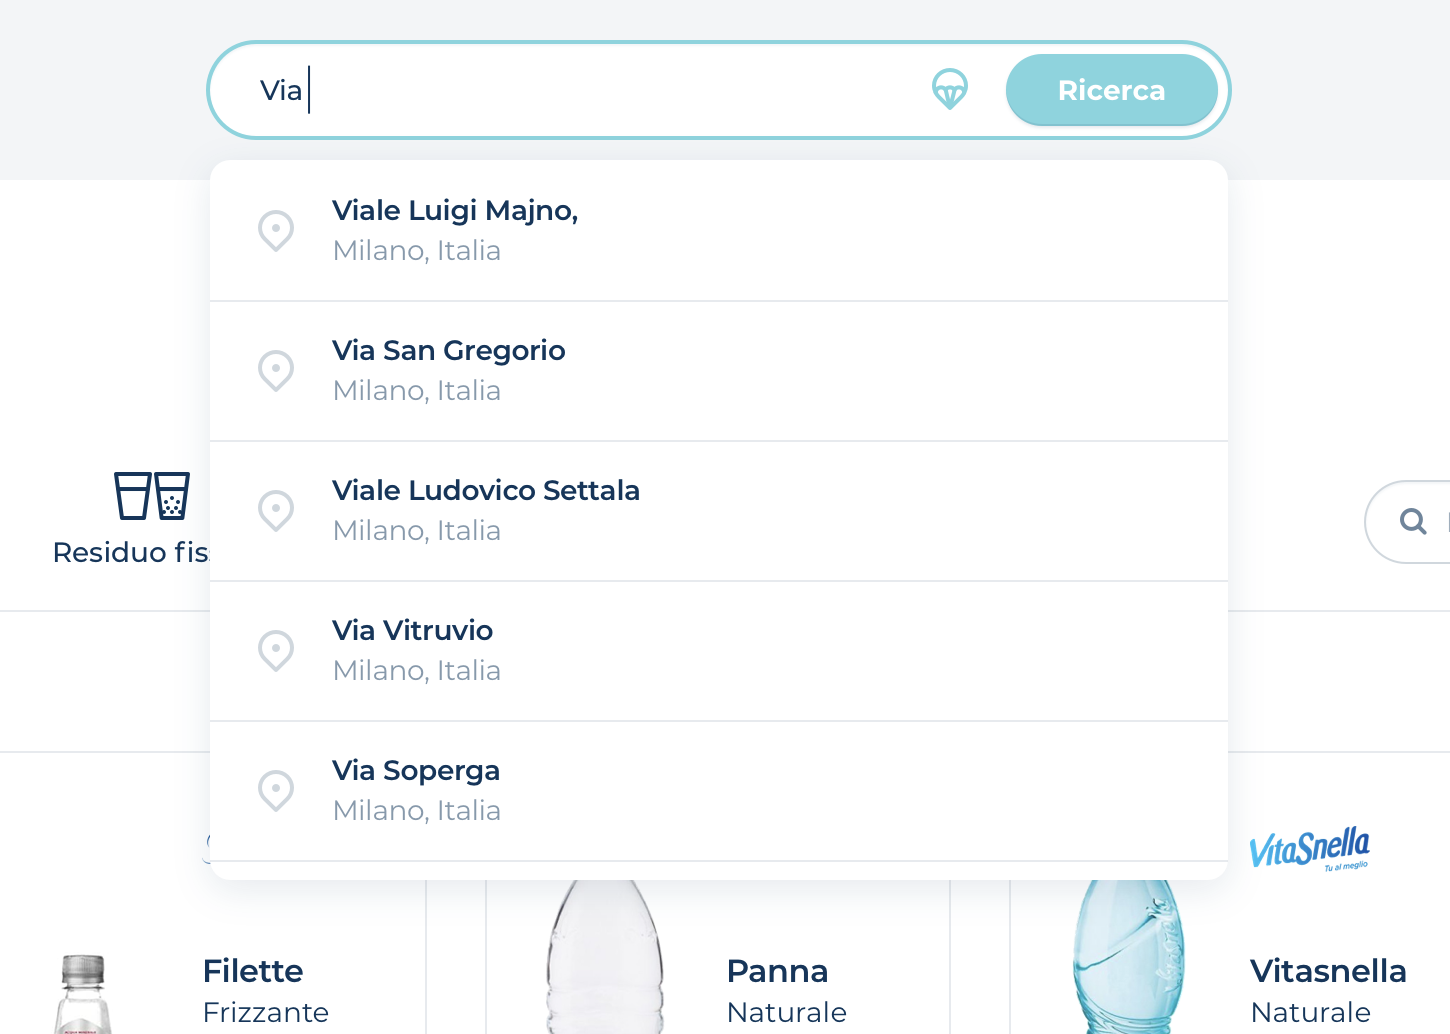This screenshot has height=1034, width=1450.
Task: Click the Filette bottle thumbnail
Action: pyautogui.click(x=83, y=993)
